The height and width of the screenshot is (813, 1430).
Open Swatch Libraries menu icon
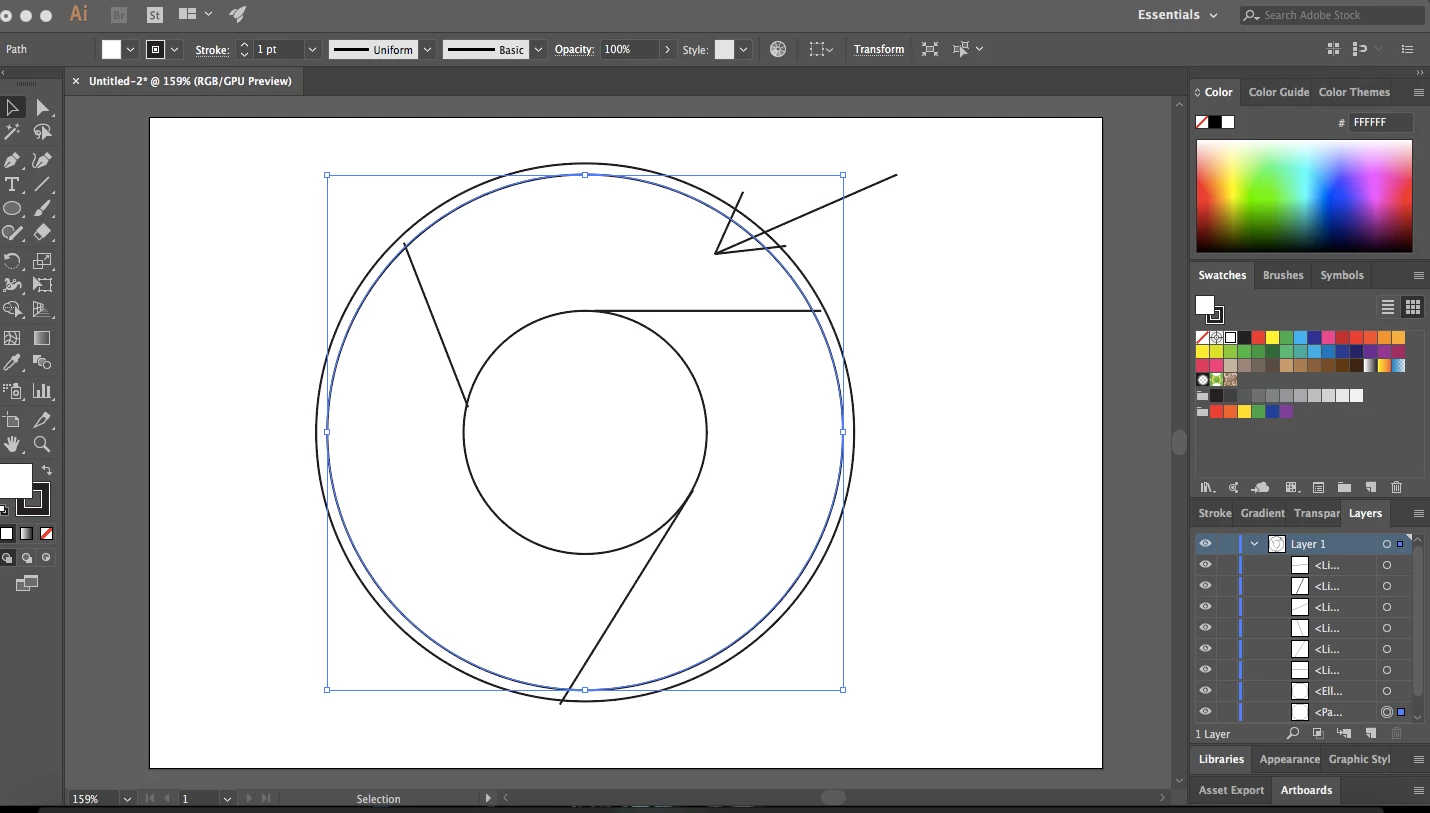(x=1207, y=488)
